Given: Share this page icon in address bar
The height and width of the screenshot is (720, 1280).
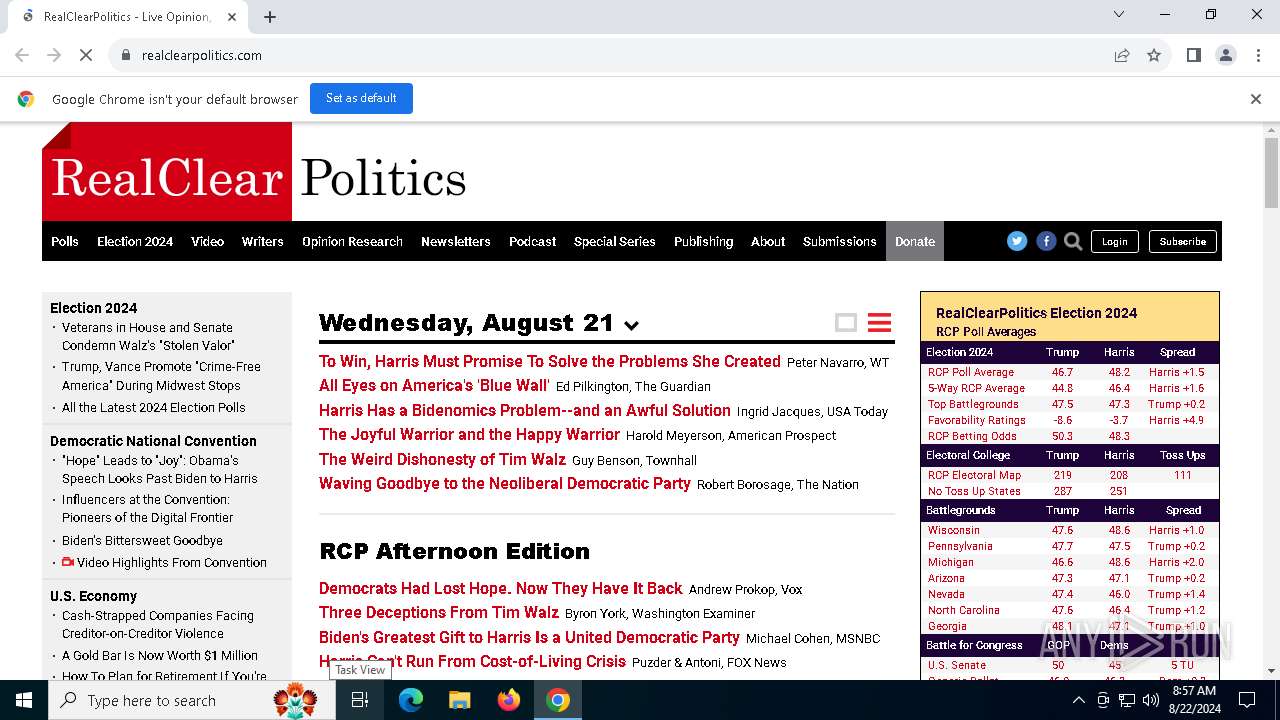Looking at the screenshot, I should [1122, 55].
